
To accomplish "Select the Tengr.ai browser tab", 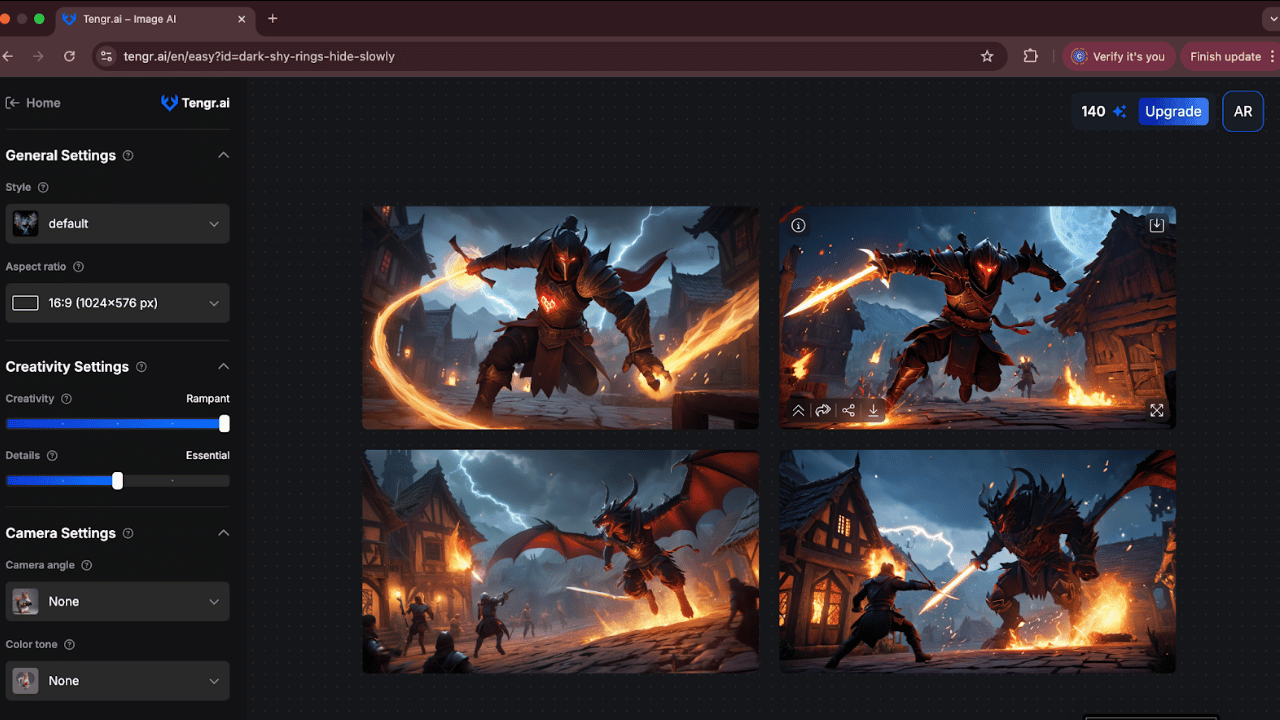I will click(150, 19).
